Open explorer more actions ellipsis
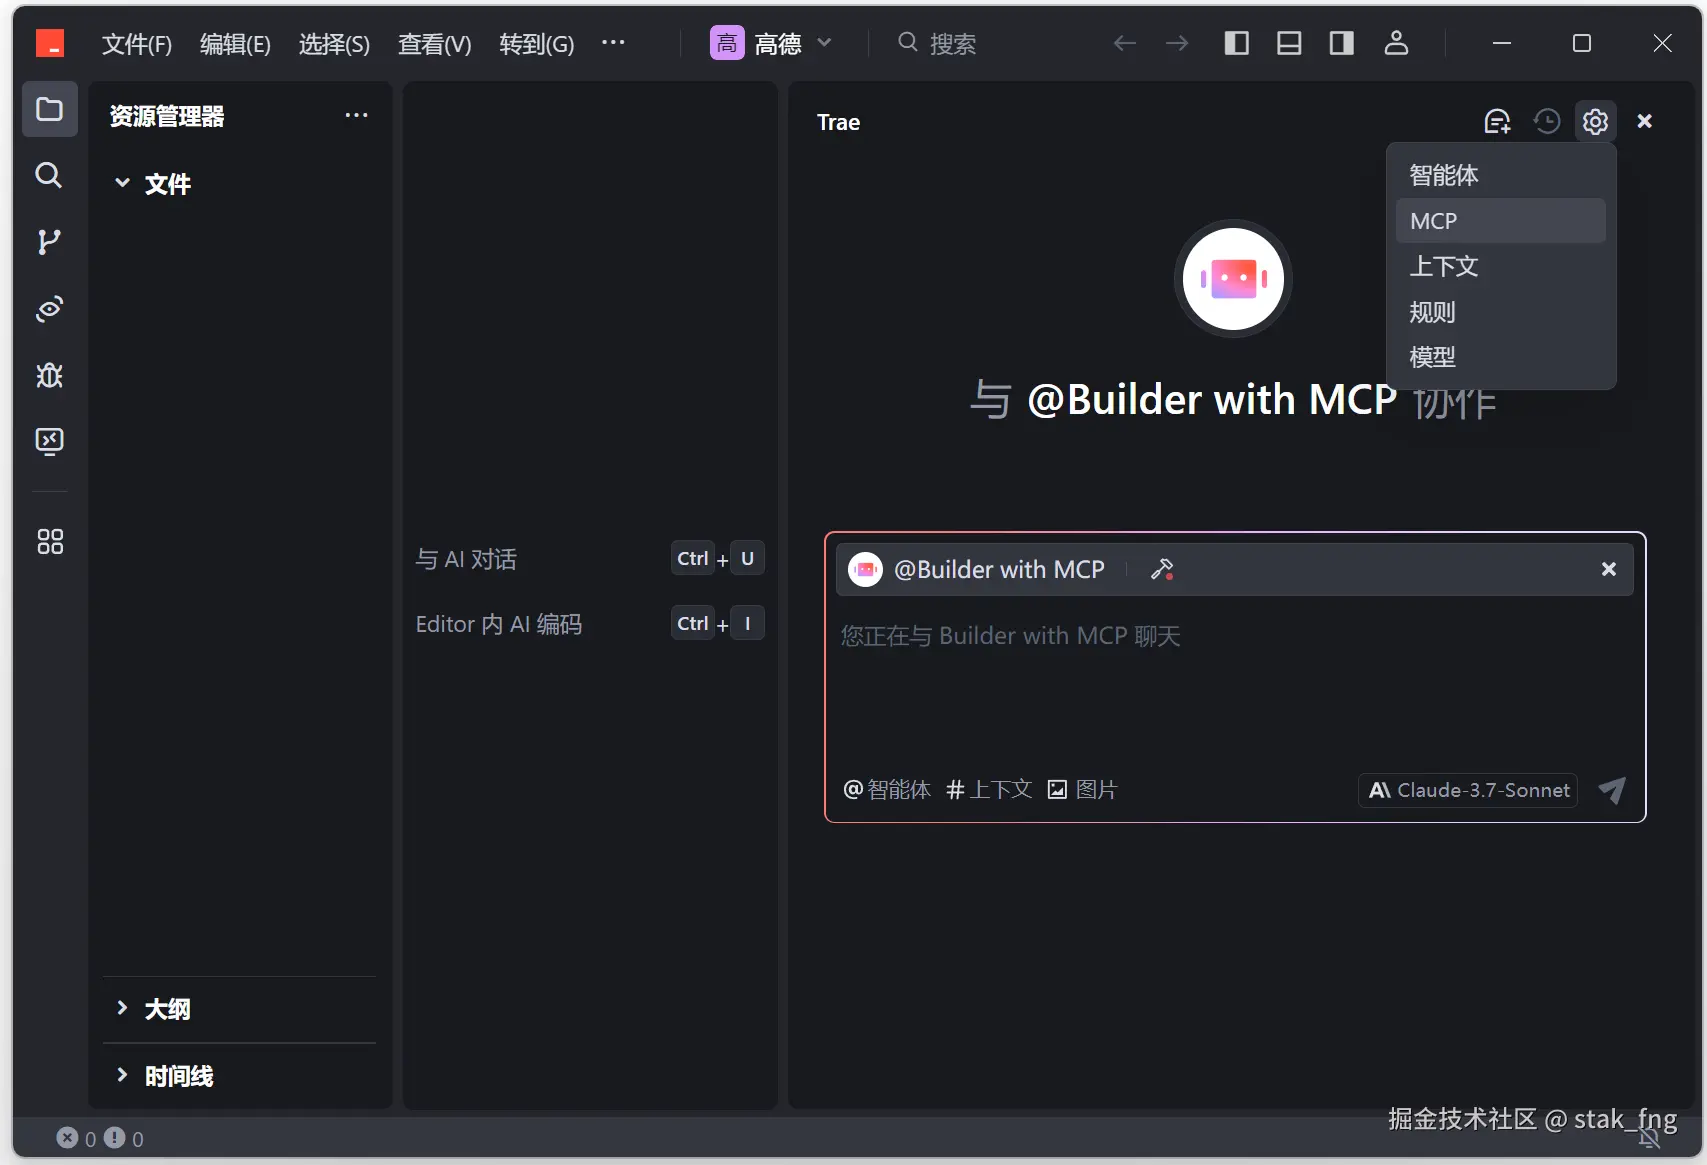Viewport: 1707px width, 1165px height. click(356, 116)
